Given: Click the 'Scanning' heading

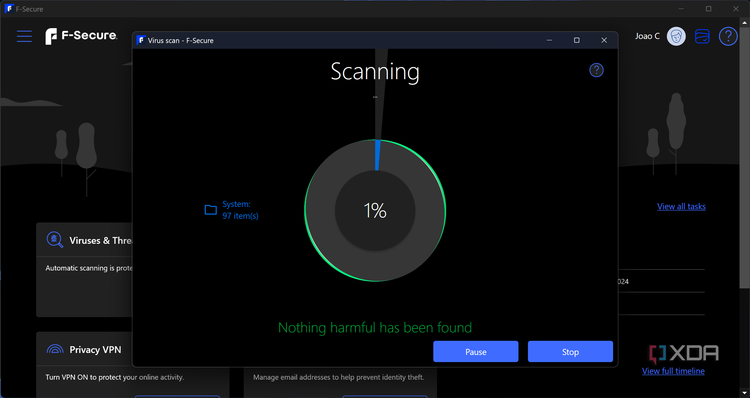Looking at the screenshot, I should click(x=375, y=72).
